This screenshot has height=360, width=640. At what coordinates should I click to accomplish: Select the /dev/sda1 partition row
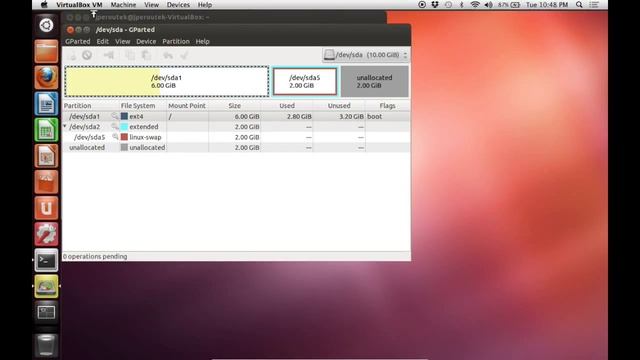point(236,116)
